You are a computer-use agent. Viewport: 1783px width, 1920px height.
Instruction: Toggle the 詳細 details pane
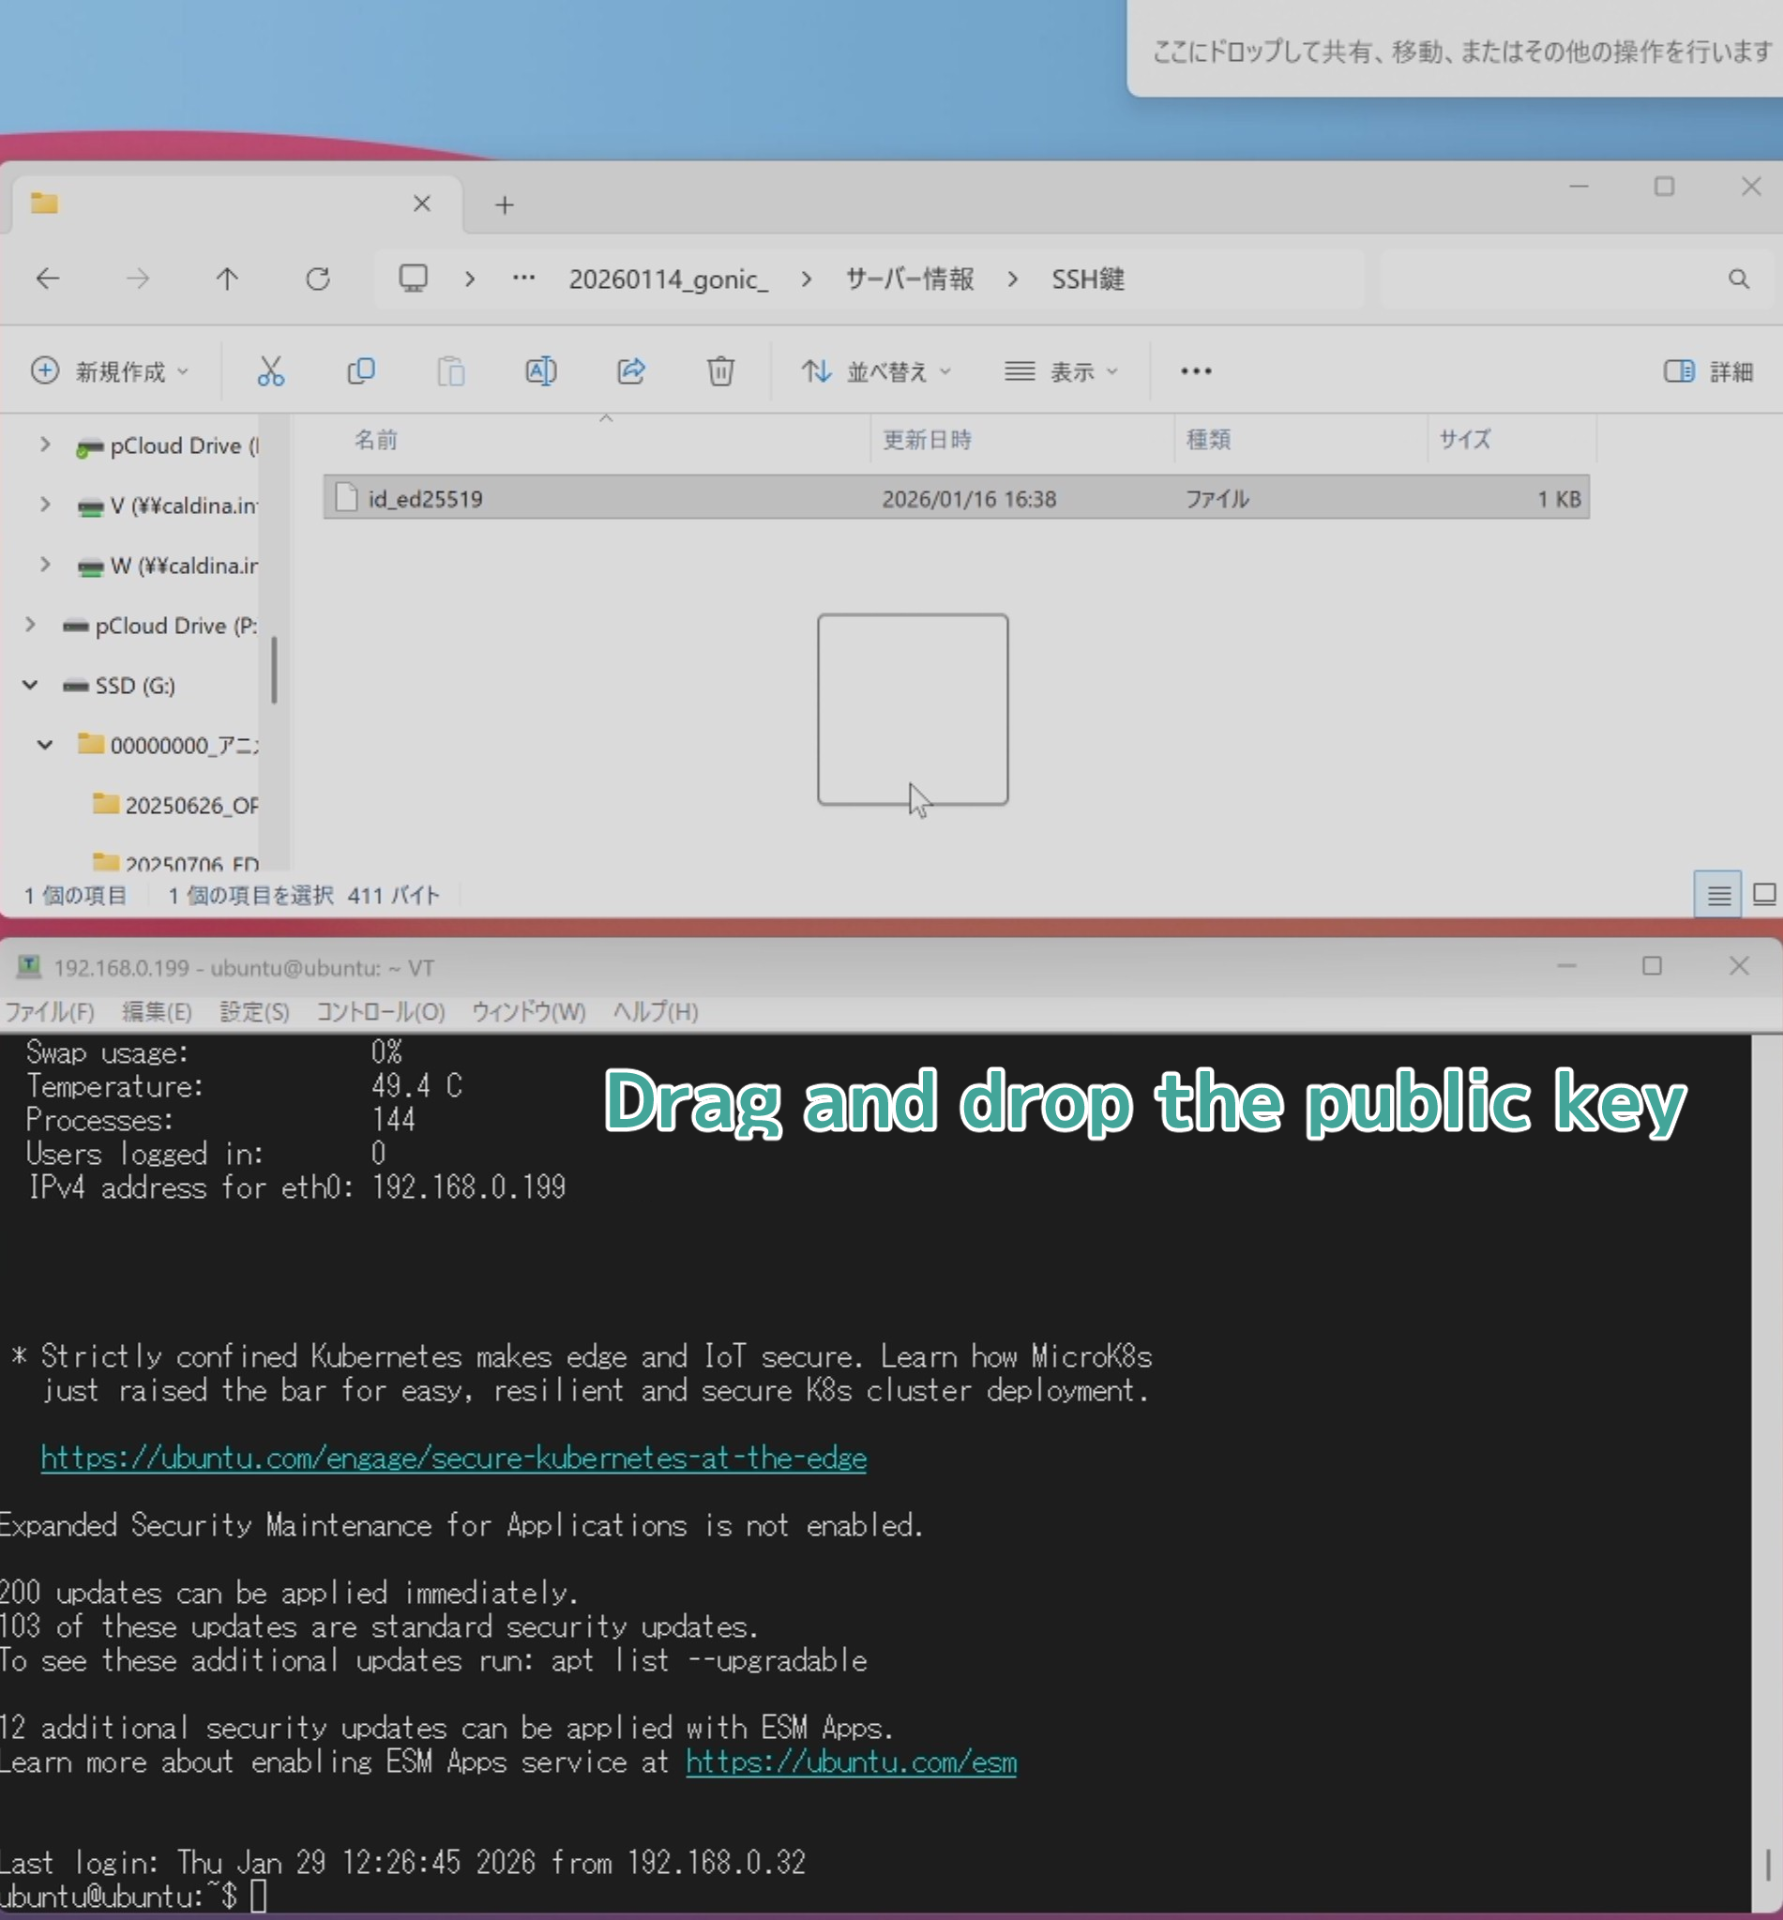click(1708, 372)
